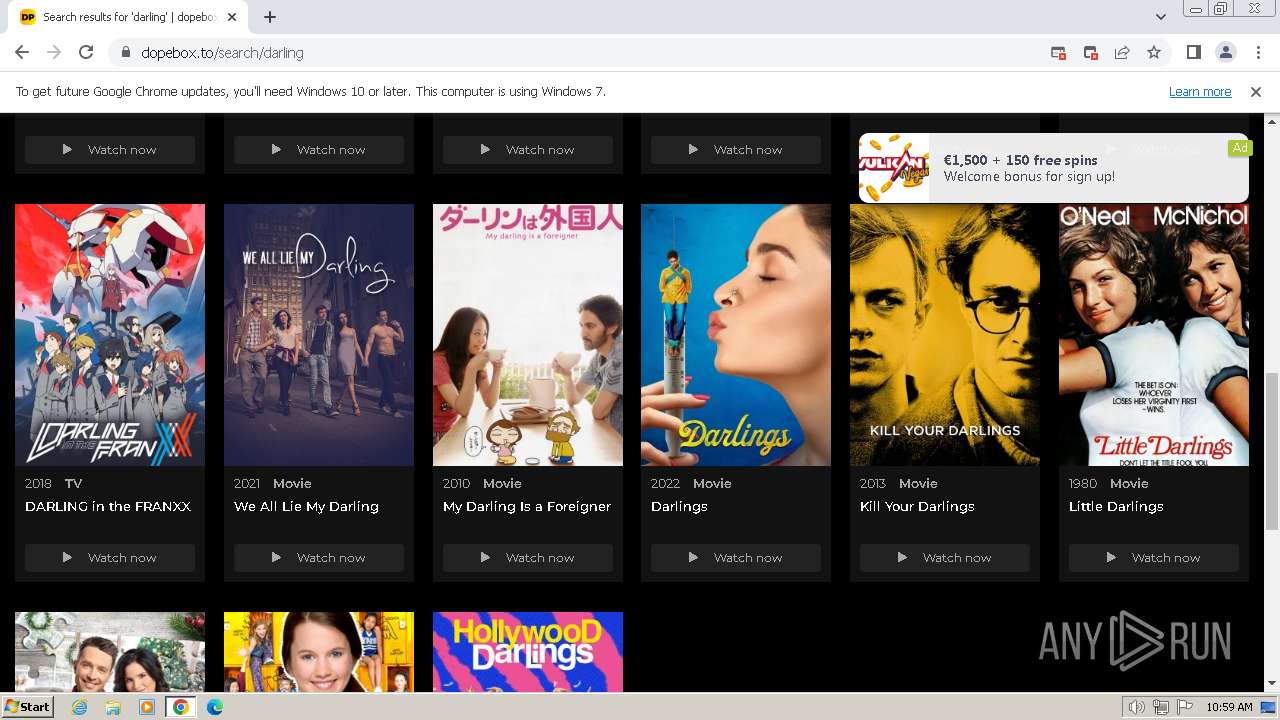Viewport: 1280px width, 720px height.
Task: Open the share page icon
Action: point(1122,53)
